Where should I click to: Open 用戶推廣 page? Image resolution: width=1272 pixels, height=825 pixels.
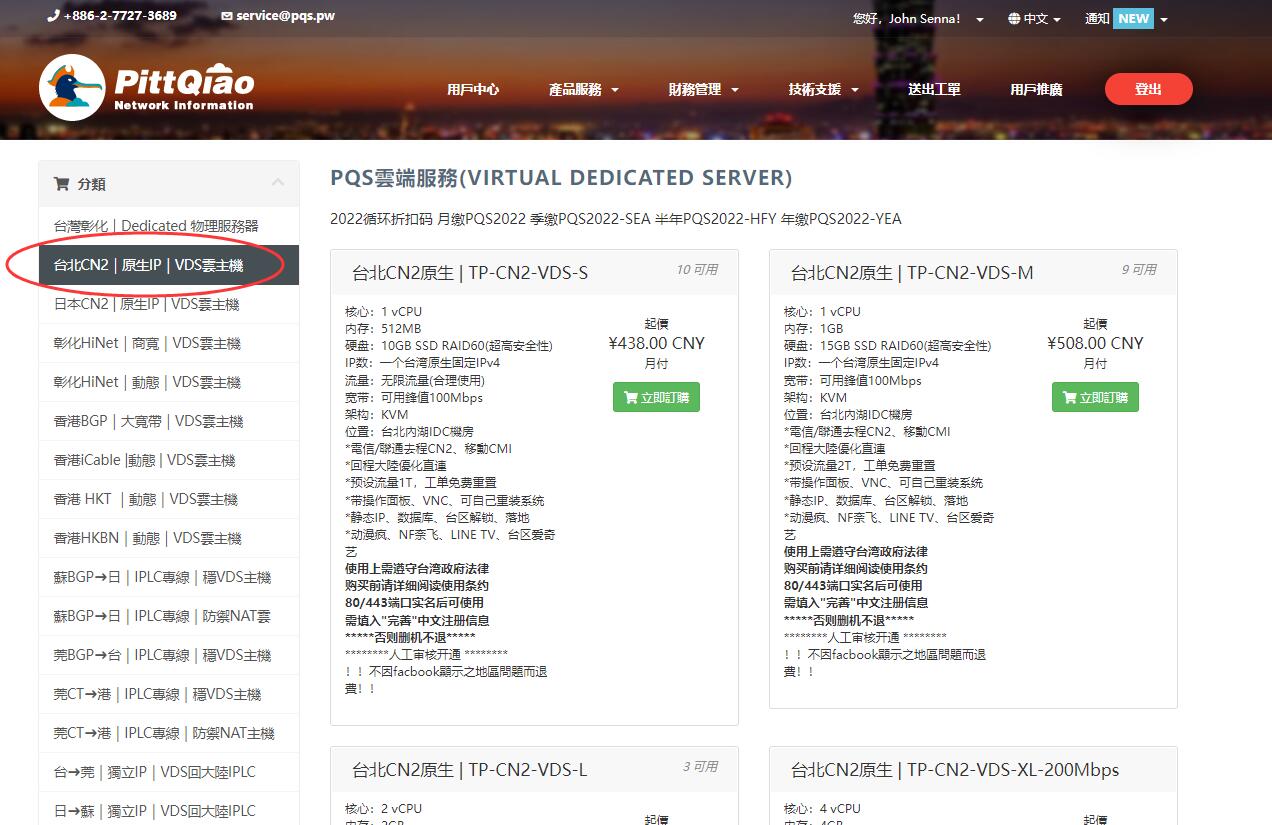(1036, 89)
